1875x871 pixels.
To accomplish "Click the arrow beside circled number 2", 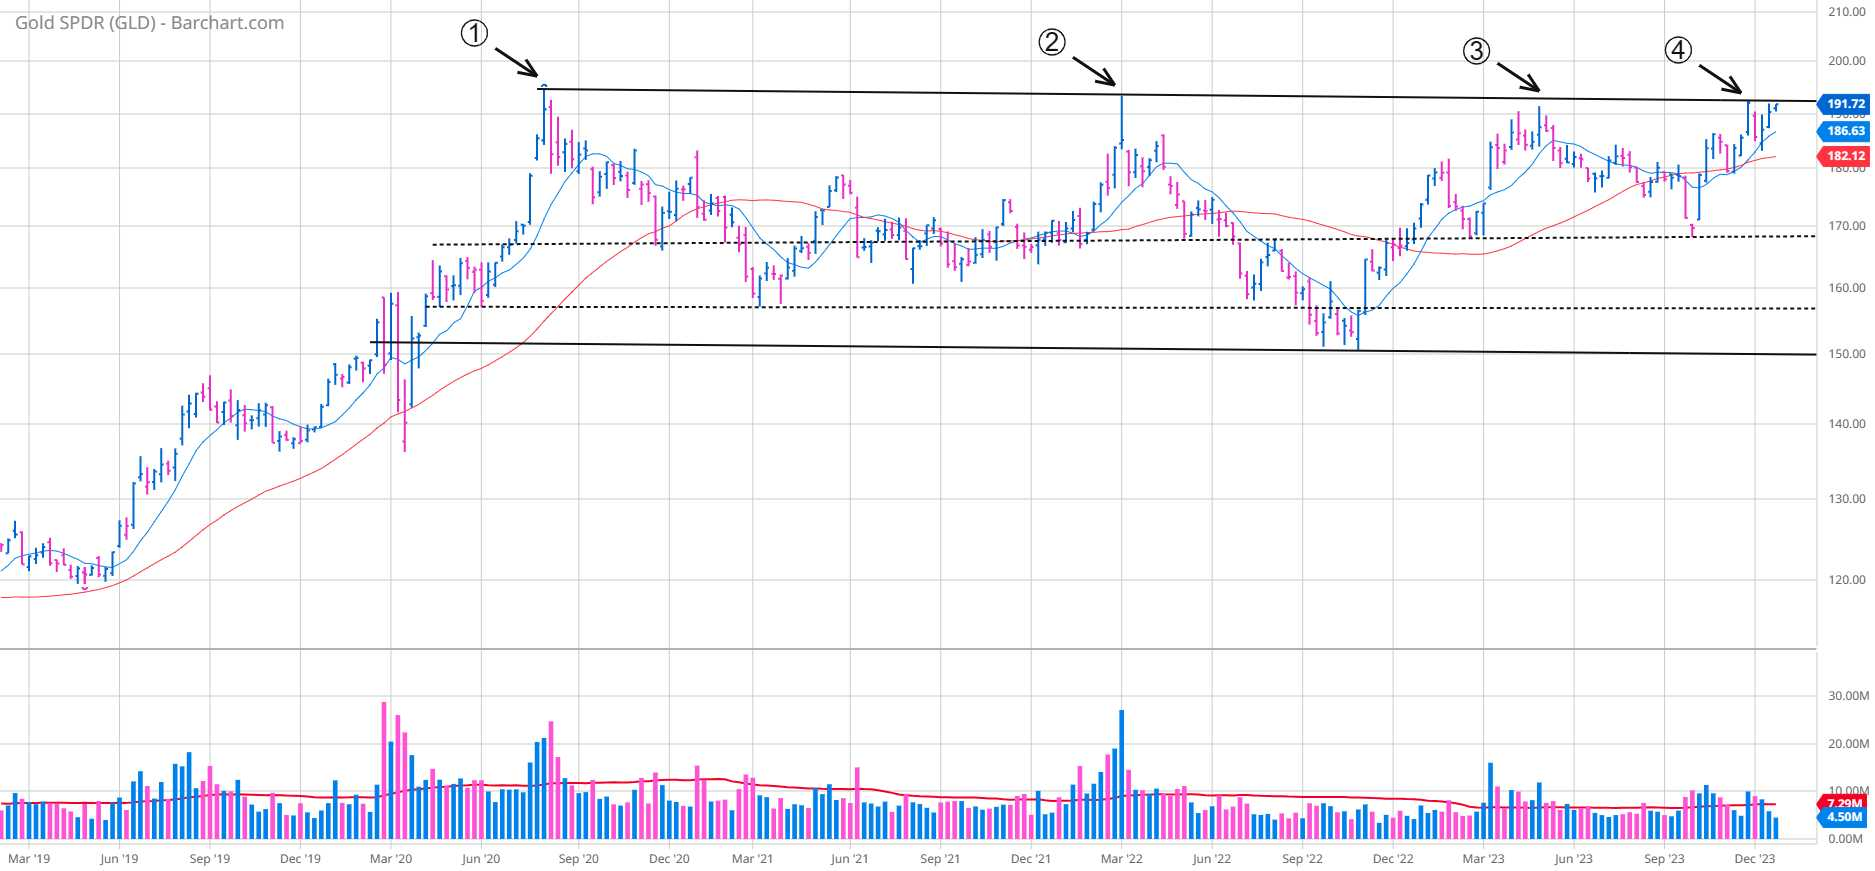I will pos(1093,70).
